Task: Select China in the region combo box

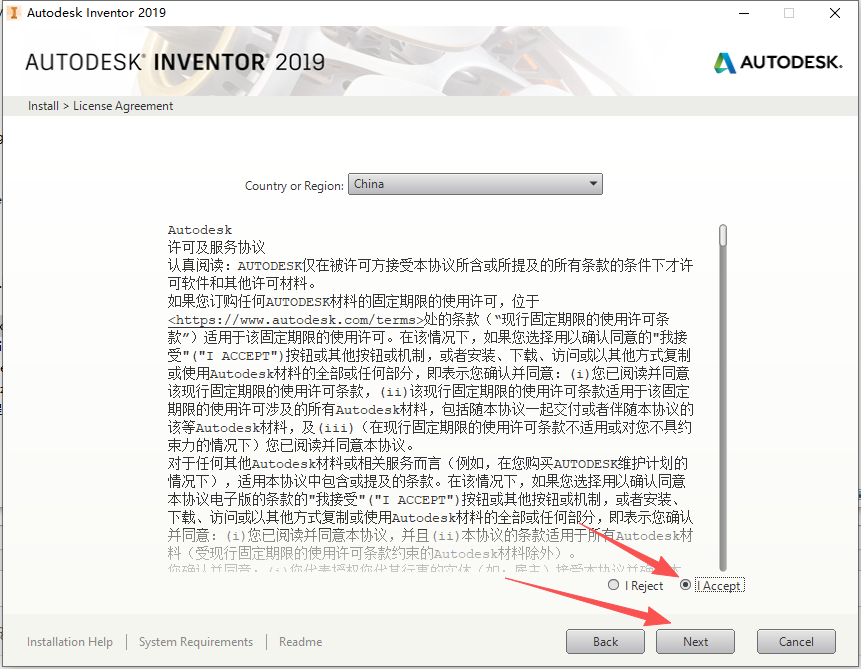Action: 470,184
